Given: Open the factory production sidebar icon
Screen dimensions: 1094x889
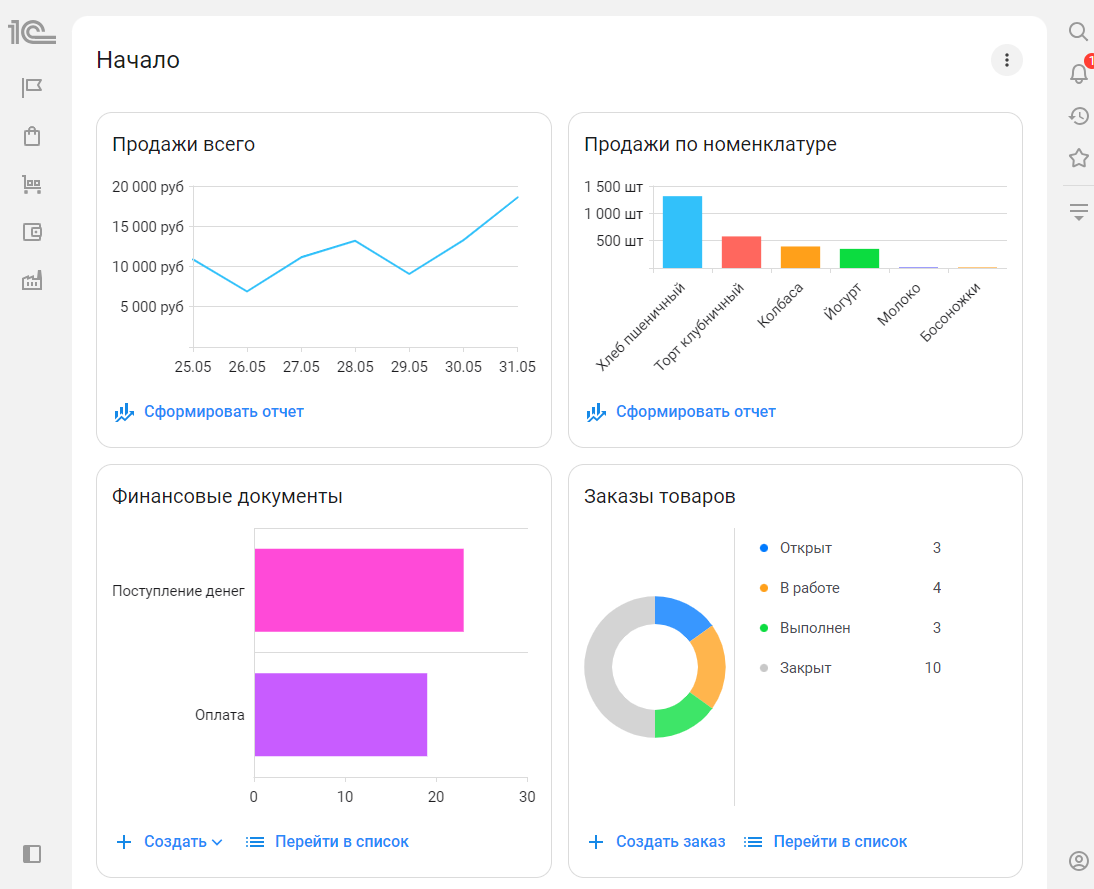Looking at the screenshot, I should point(31,281).
